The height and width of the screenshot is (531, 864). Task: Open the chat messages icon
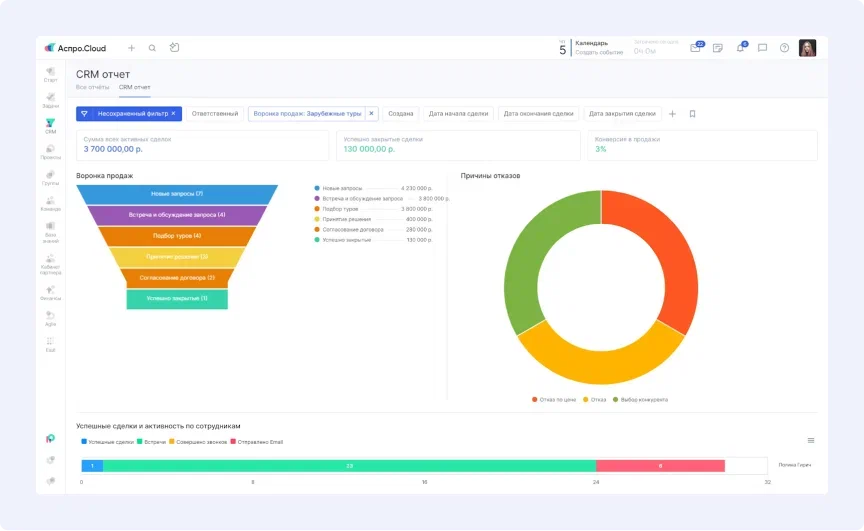click(762, 48)
